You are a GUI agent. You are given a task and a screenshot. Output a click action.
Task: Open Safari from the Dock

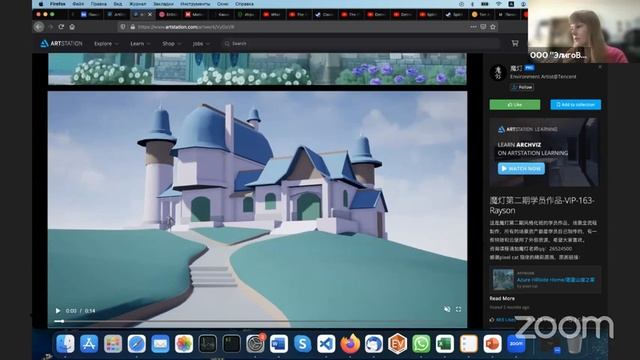(x=136, y=344)
